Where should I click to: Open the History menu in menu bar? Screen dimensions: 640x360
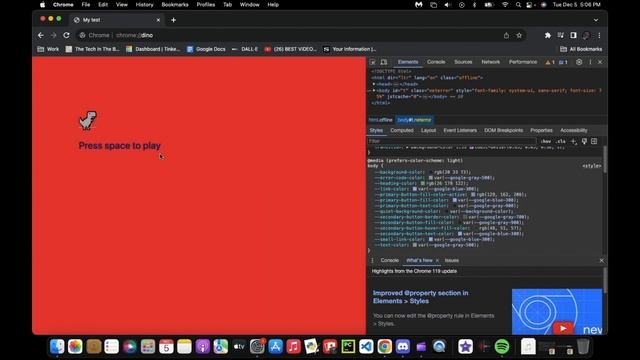coord(144,5)
